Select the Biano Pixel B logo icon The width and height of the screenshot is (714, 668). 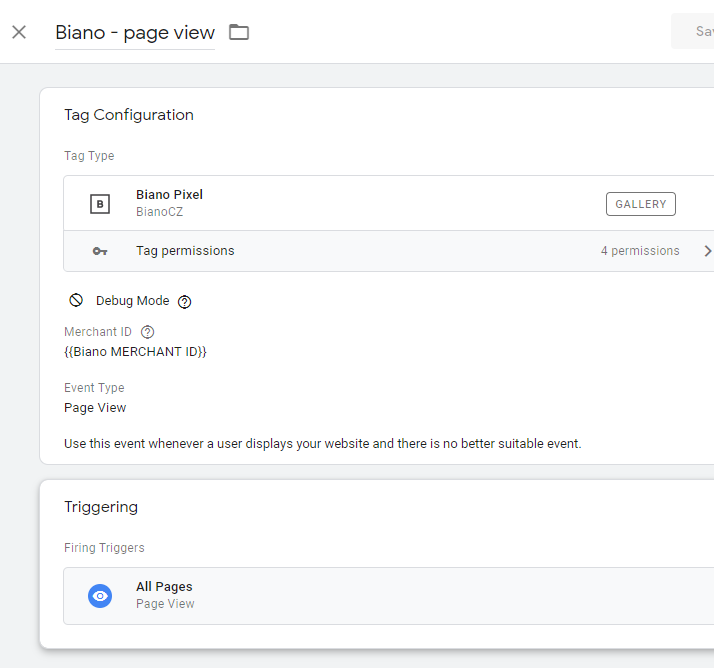coord(100,204)
